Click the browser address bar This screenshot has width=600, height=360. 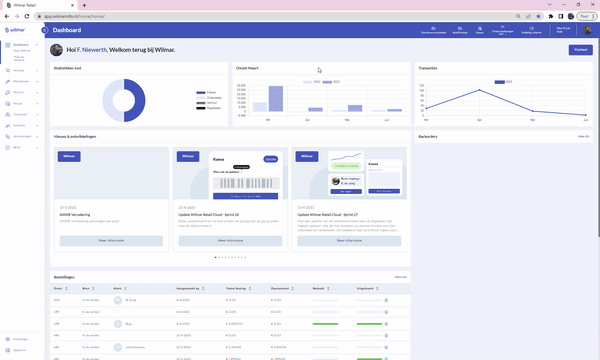(276, 16)
